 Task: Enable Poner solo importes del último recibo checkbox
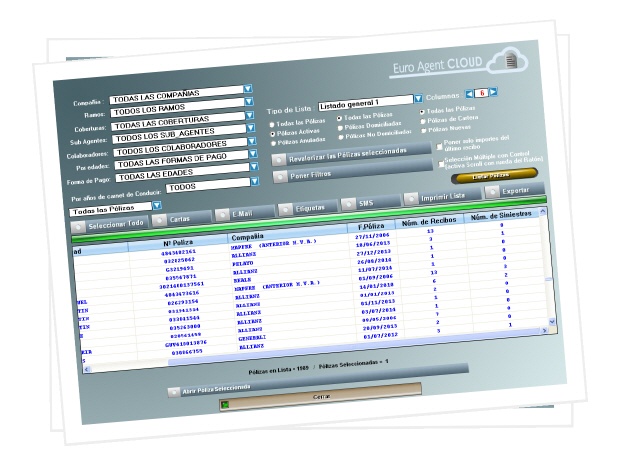pyautogui.click(x=439, y=146)
